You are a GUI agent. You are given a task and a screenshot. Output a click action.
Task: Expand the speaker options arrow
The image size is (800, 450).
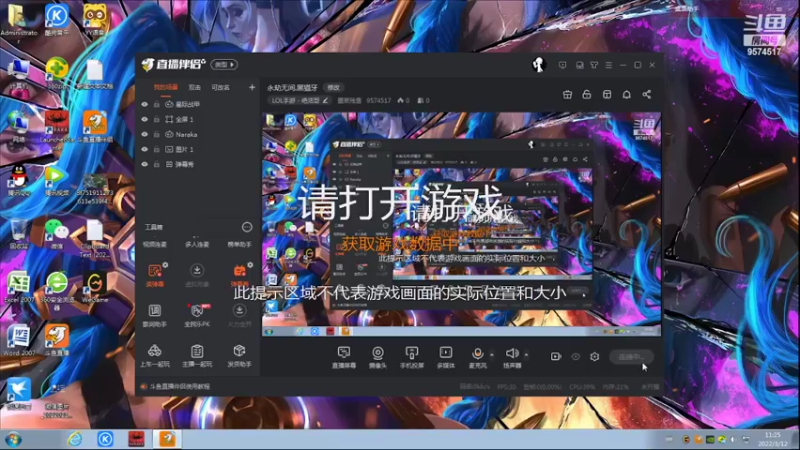(x=526, y=355)
